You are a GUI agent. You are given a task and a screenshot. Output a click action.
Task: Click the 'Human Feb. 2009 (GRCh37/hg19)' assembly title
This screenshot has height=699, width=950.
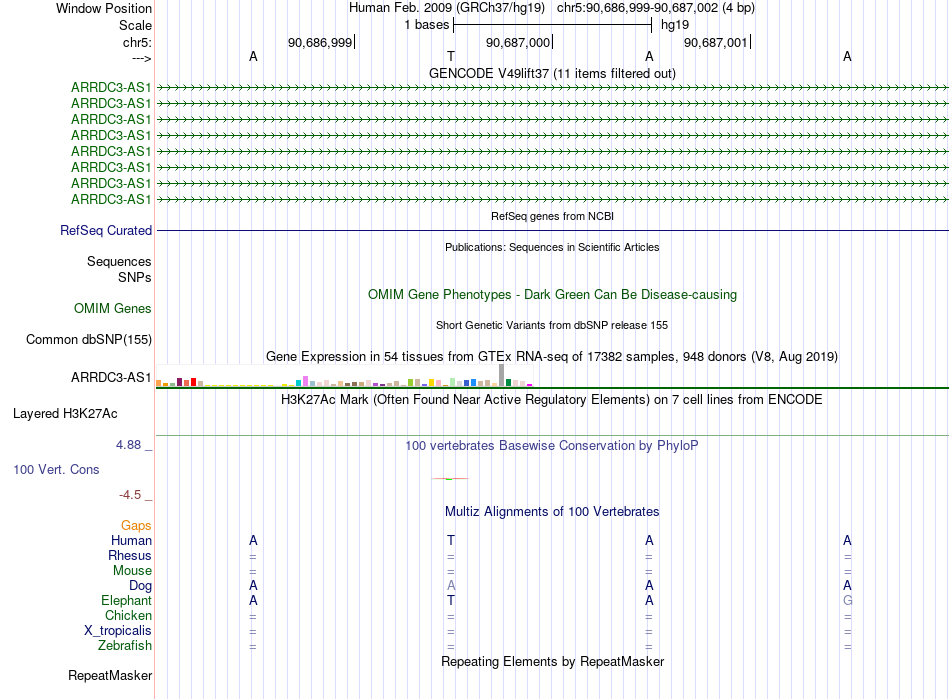coord(447,8)
